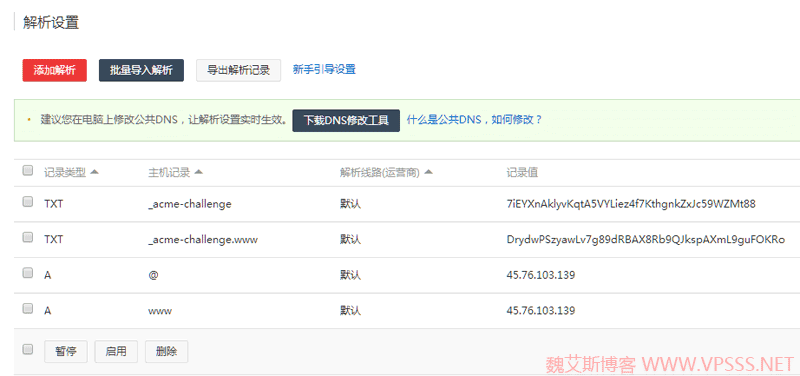Click the 启用 enable button

coord(116,352)
